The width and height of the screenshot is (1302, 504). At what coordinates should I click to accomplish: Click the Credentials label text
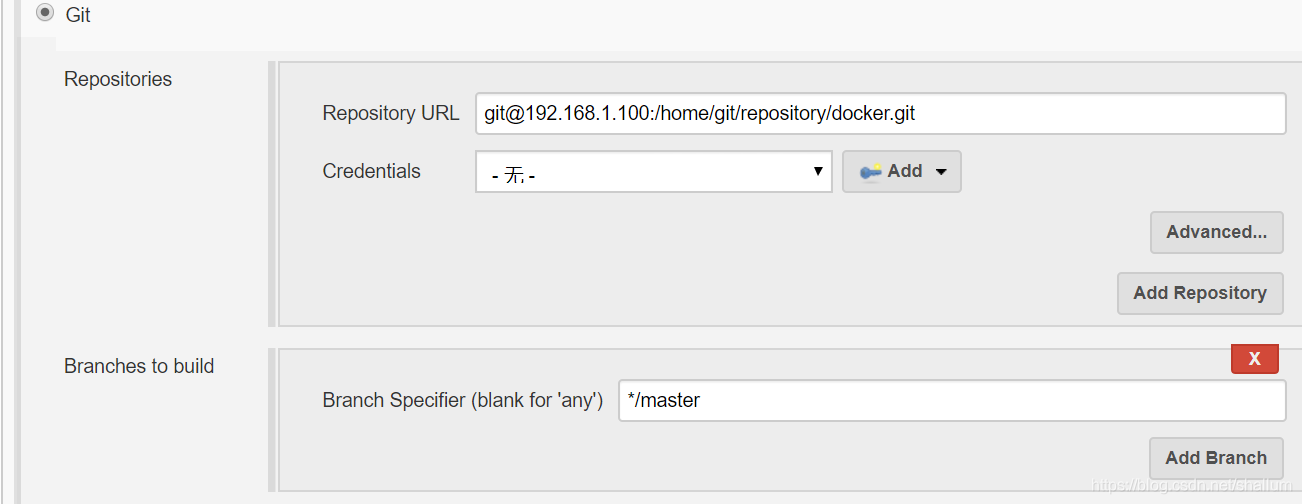(x=371, y=171)
